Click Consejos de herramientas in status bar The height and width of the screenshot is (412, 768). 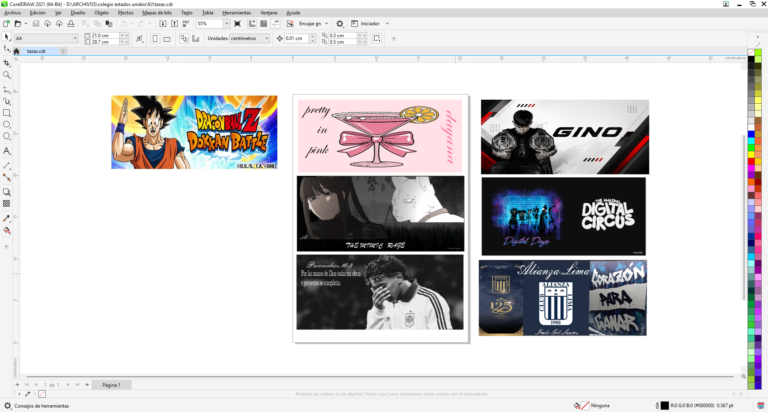[42, 406]
